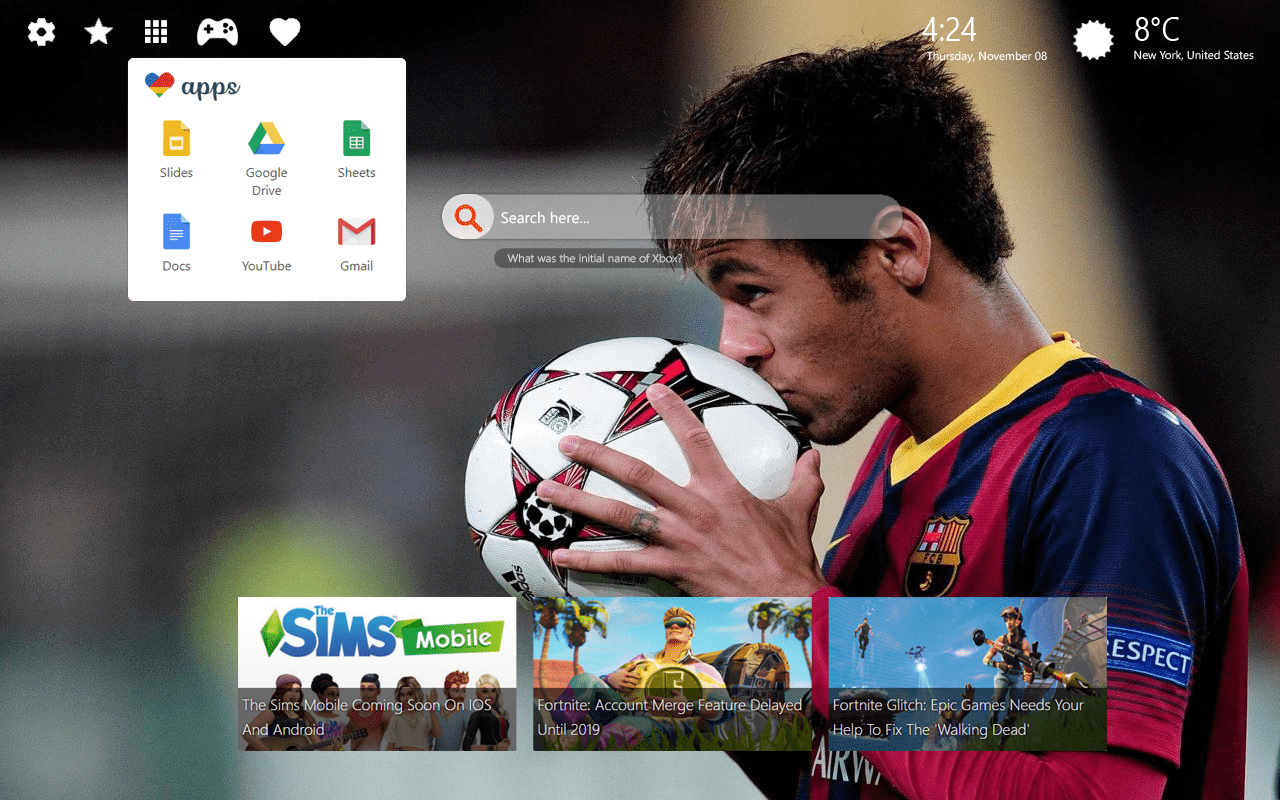Screen dimensions: 1280x800
Task: Click the date 'Thursday, November 08'
Action: point(987,56)
